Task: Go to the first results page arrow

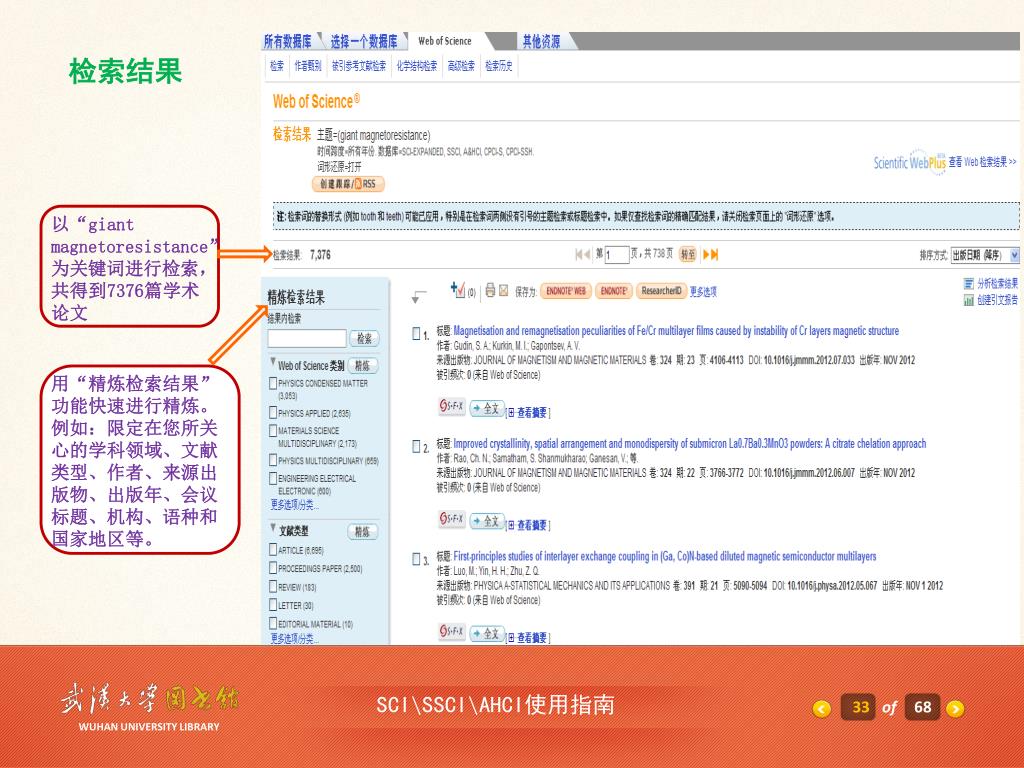Action: click(579, 255)
